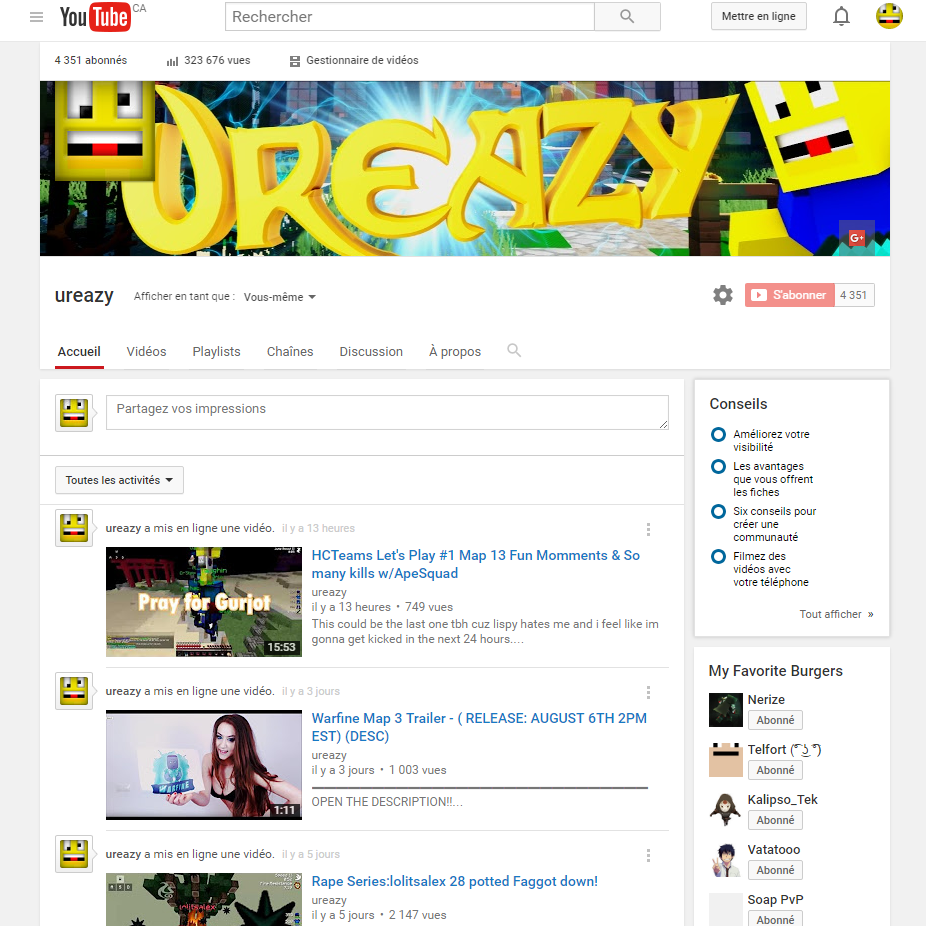This screenshot has width=926, height=926.
Task: Click Vatatooo channel avatar
Action: 726,860
